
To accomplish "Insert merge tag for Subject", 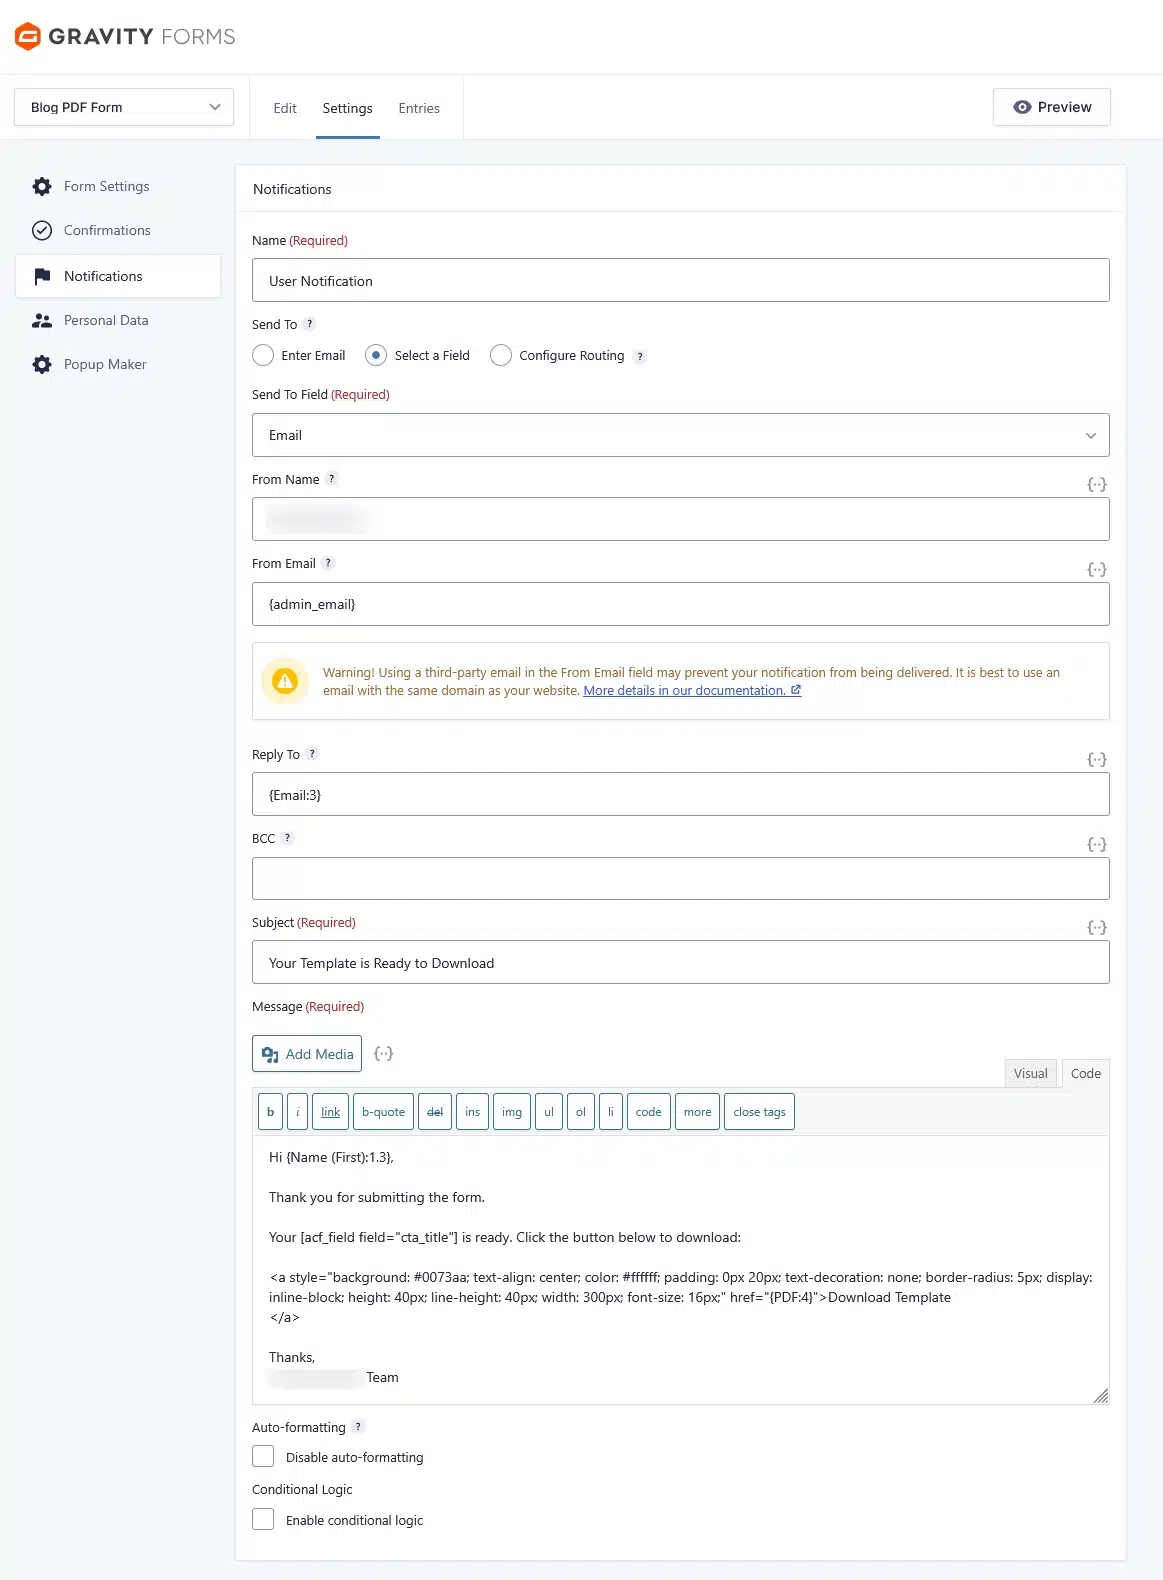I will click(1097, 927).
